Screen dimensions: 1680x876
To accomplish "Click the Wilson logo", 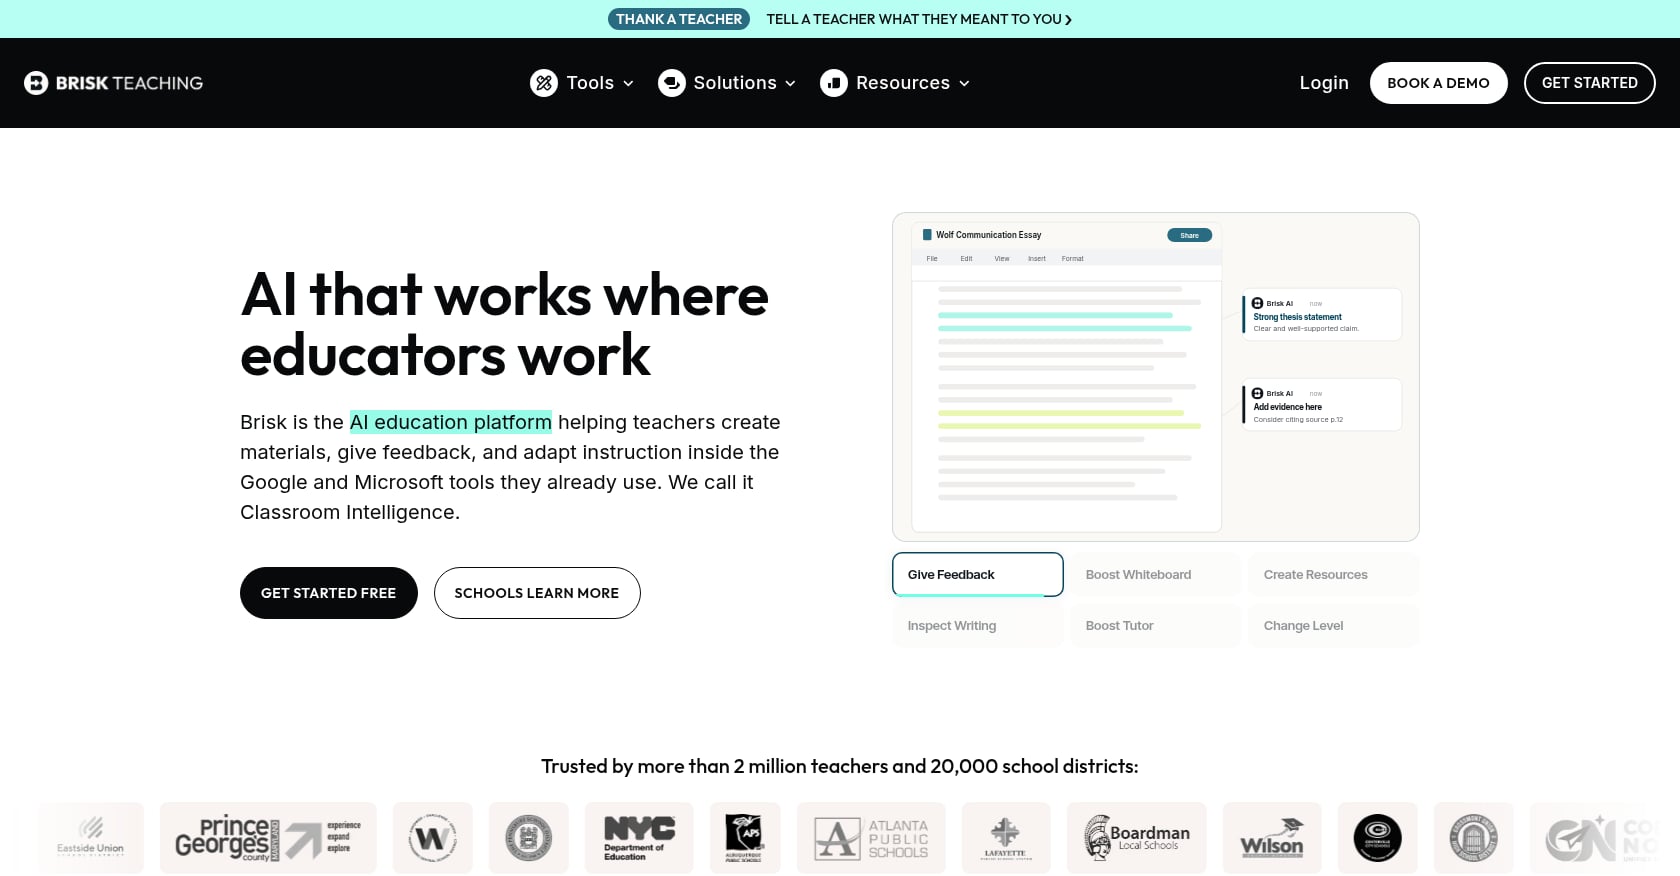I will (x=1272, y=838).
